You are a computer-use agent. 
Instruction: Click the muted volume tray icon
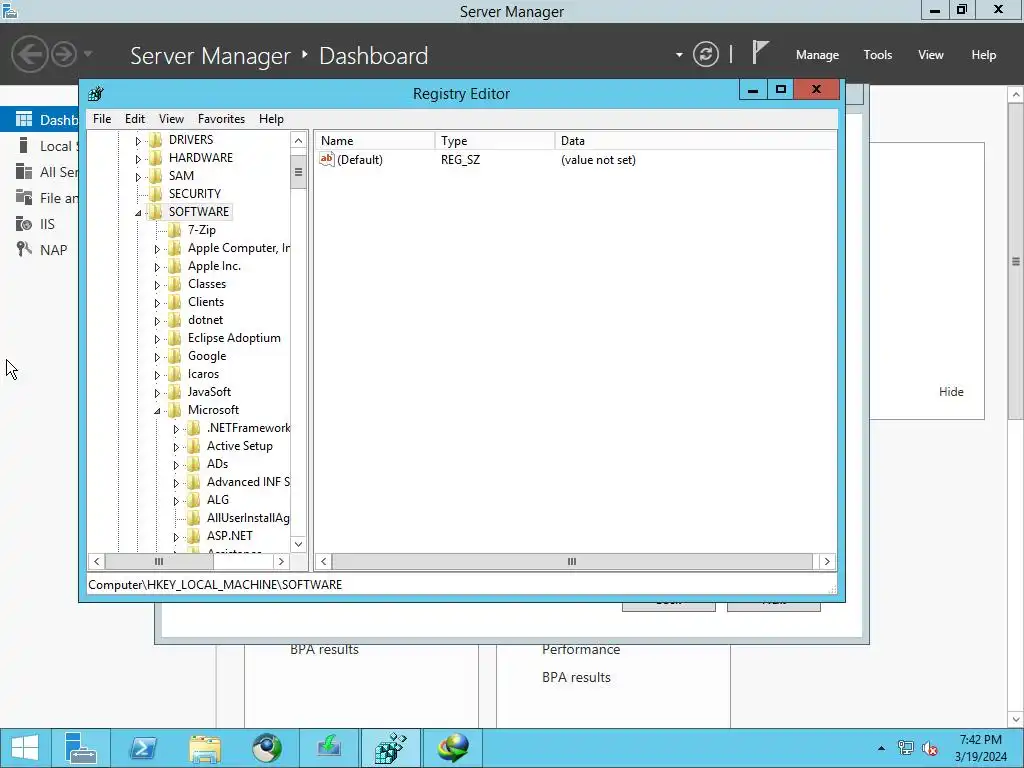coord(930,748)
